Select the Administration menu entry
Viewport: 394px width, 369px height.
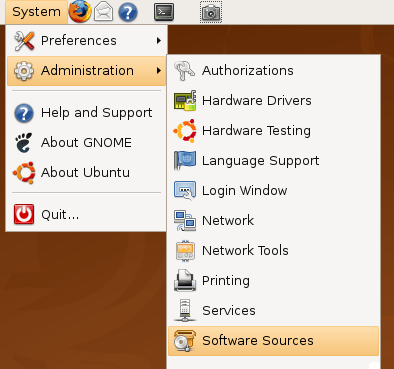tap(86, 71)
